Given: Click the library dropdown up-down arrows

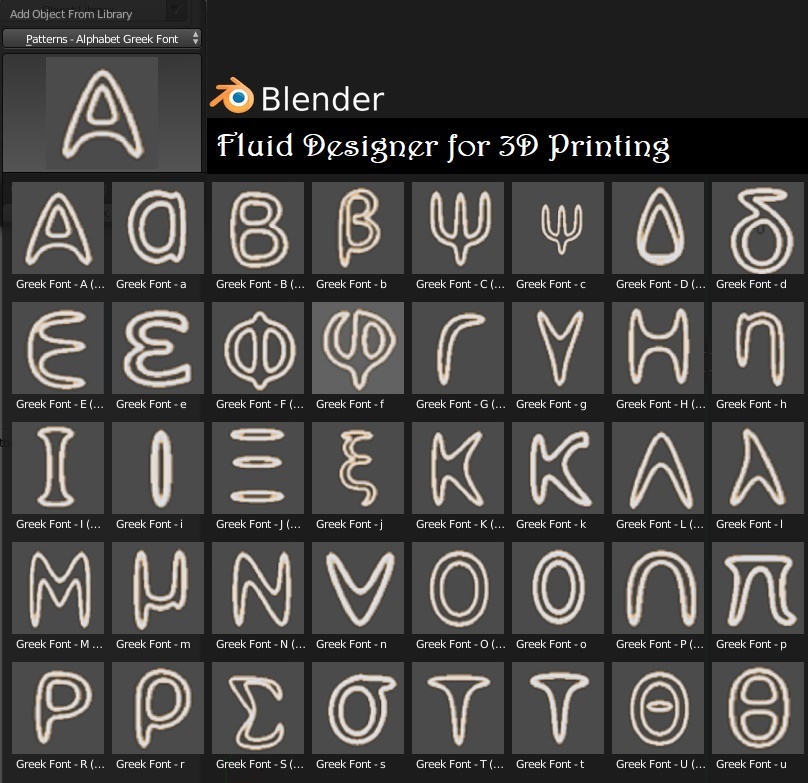Looking at the screenshot, I should (195, 39).
